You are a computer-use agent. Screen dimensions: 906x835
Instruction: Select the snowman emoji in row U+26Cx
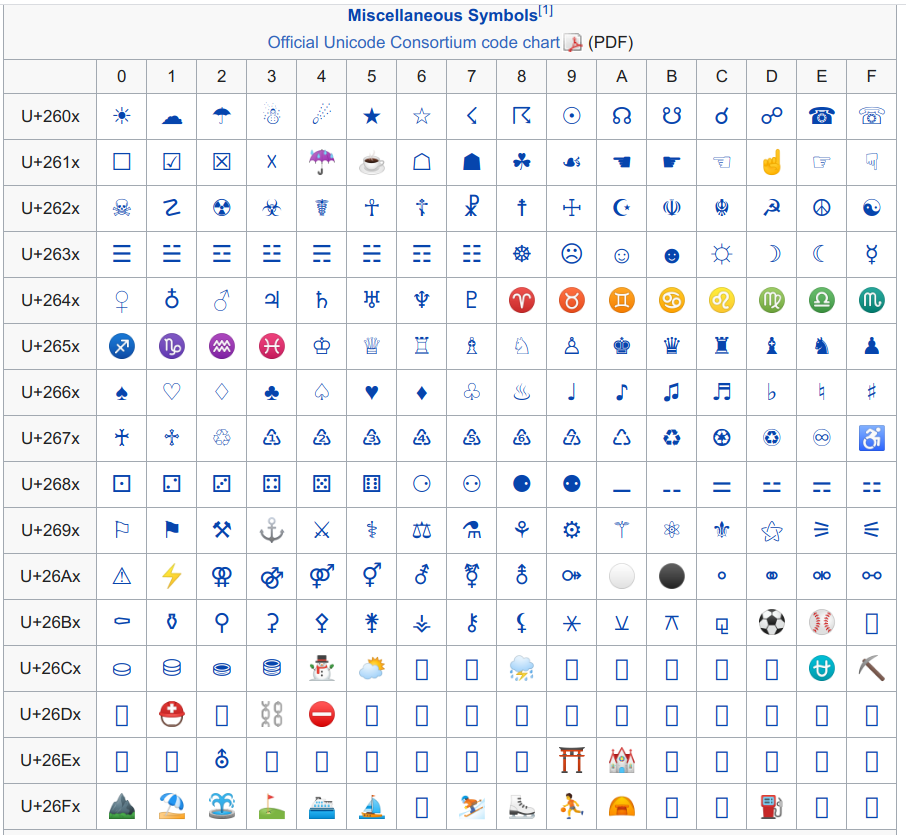coord(321,669)
